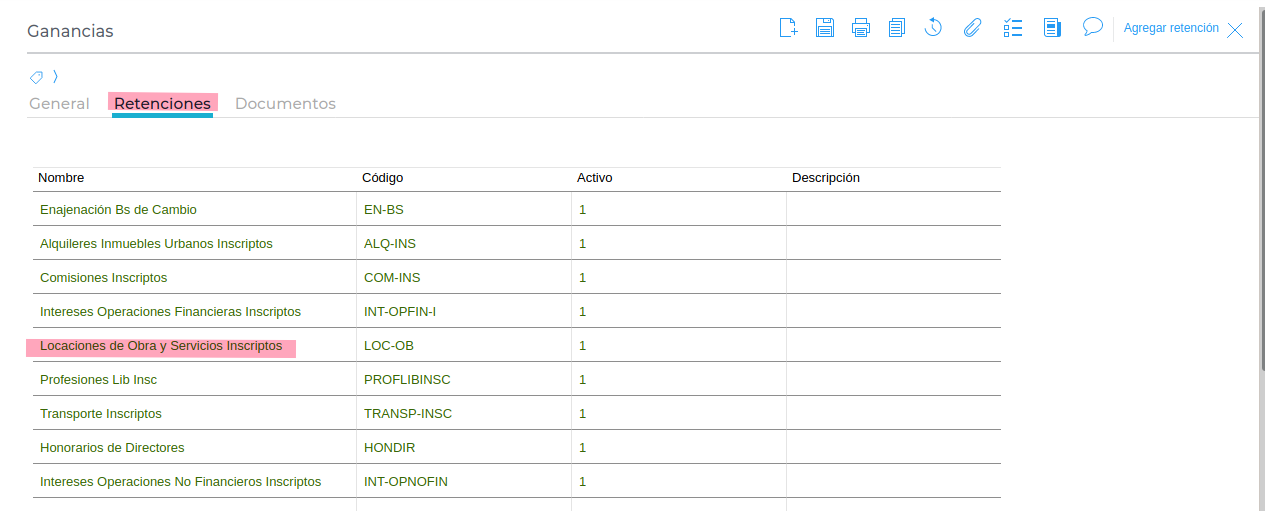Open the Documentos tab
The height and width of the screenshot is (511, 1265).
[285, 104]
